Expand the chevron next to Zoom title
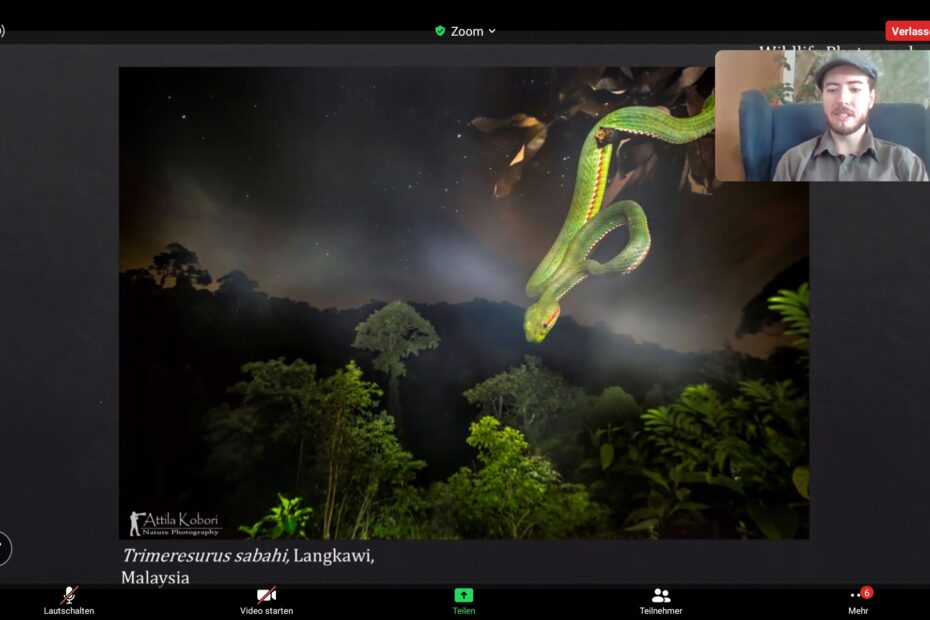930x620 pixels. tap(492, 32)
